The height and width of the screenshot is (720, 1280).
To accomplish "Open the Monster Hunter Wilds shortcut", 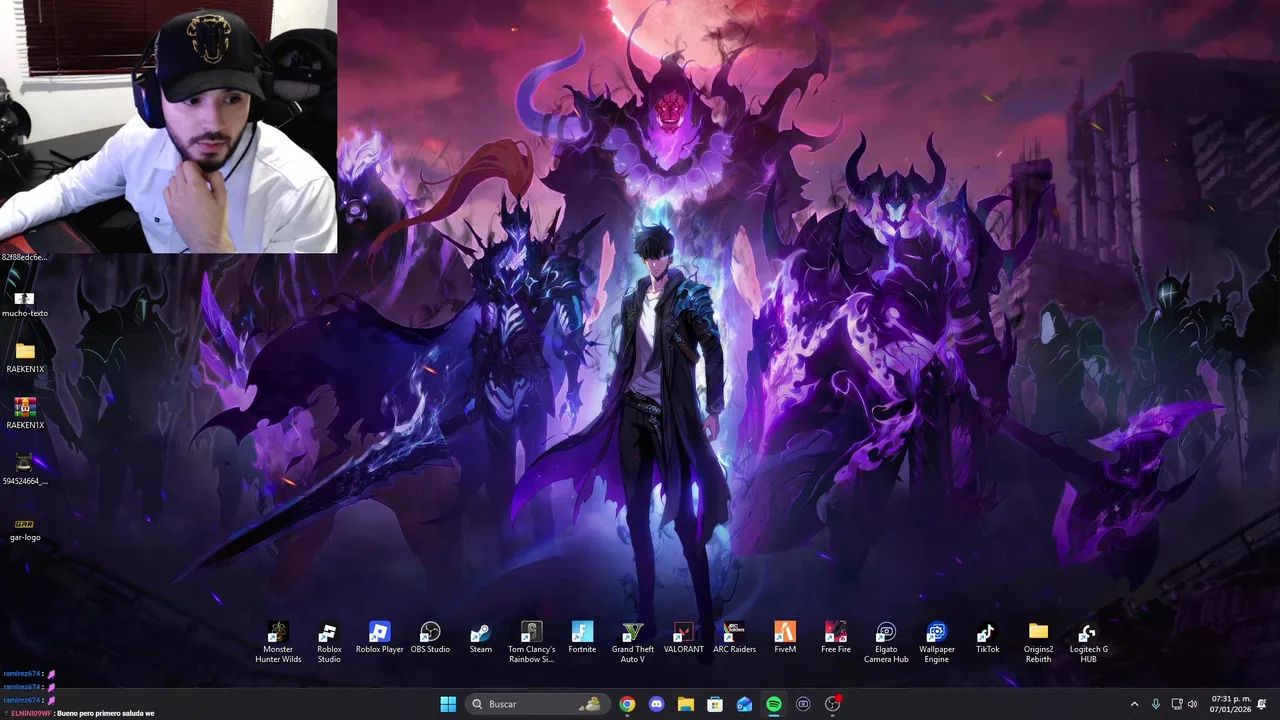I will (x=278, y=641).
